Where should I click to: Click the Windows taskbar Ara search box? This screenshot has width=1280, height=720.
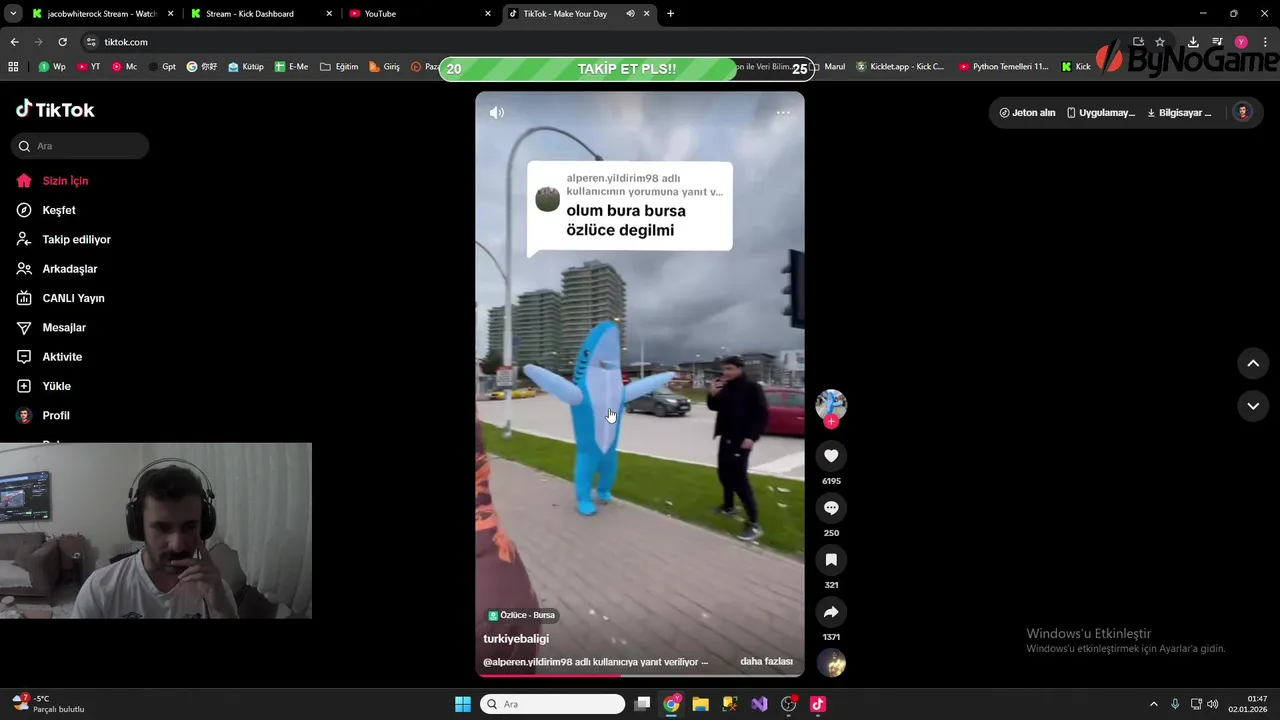pos(553,704)
